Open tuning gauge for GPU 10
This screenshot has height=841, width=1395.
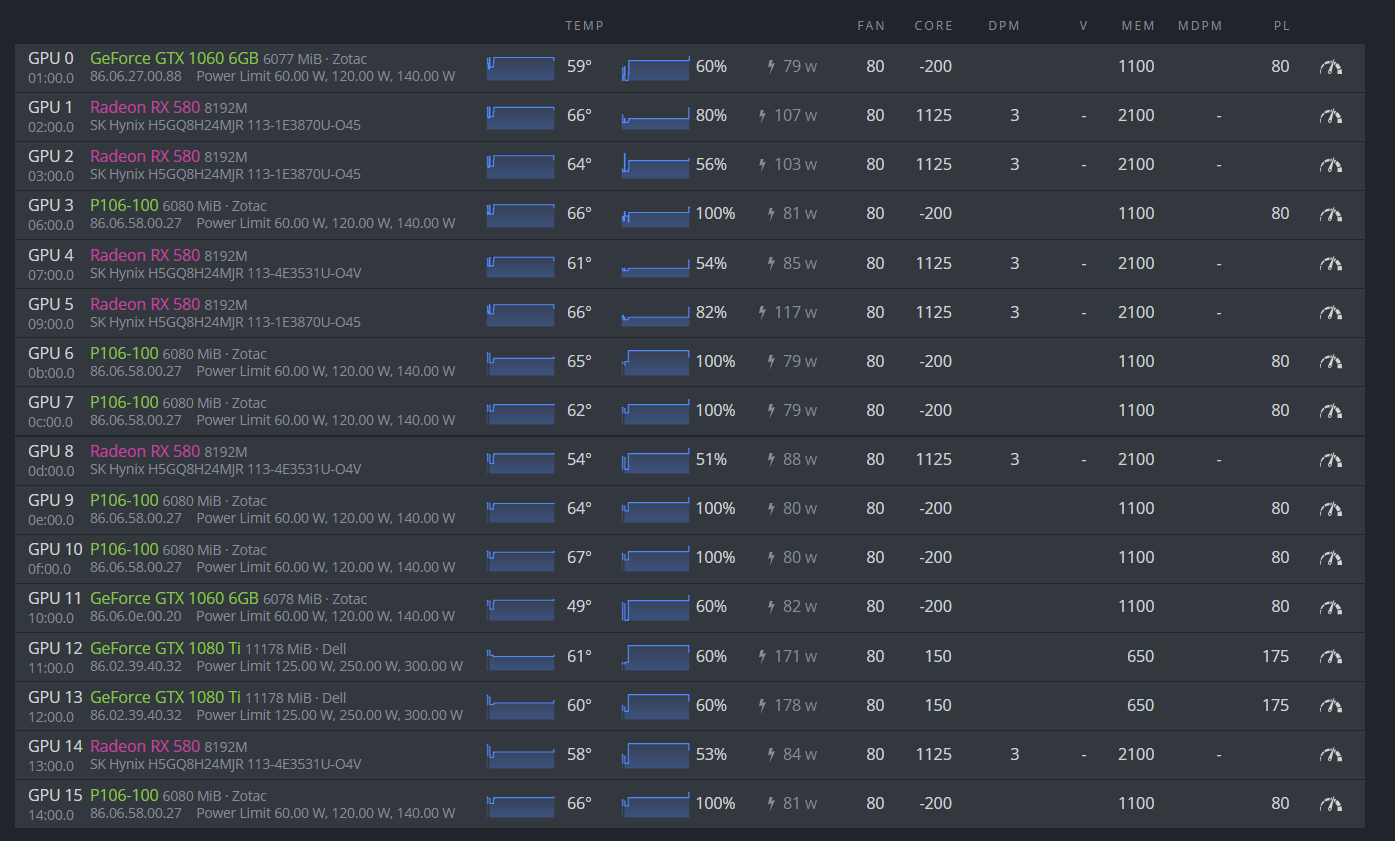pyautogui.click(x=1330, y=558)
